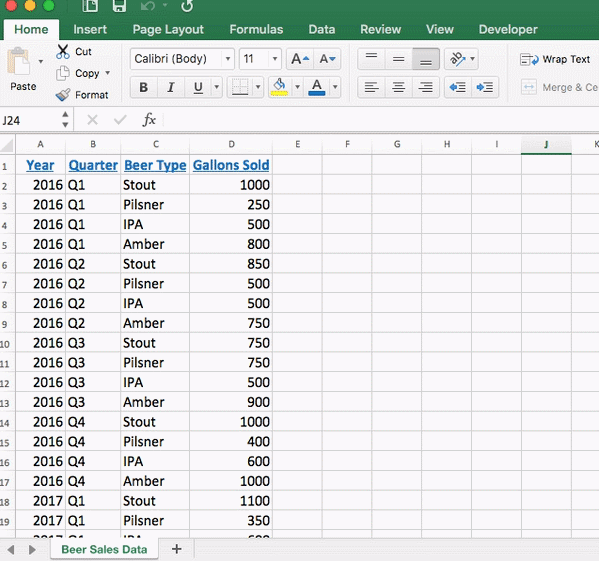Viewport: 599px width, 561px height.
Task: Middle-align cell contents
Action: tap(398, 59)
